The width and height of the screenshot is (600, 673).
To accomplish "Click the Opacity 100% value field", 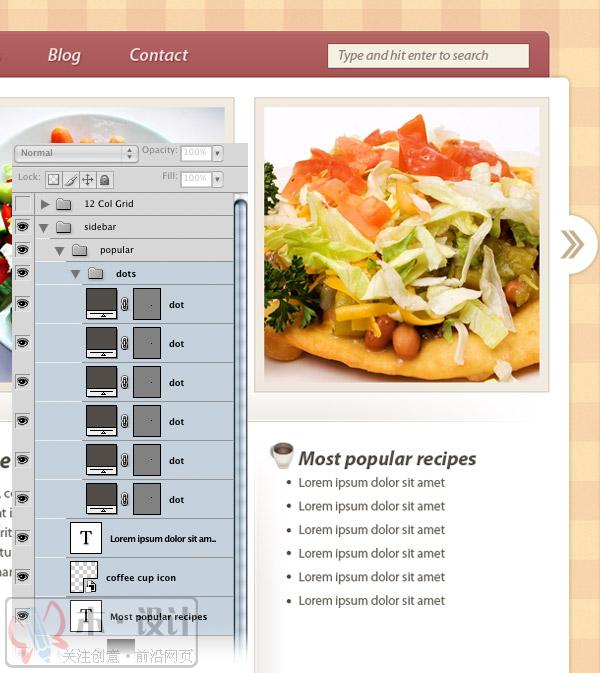I will 196,153.
